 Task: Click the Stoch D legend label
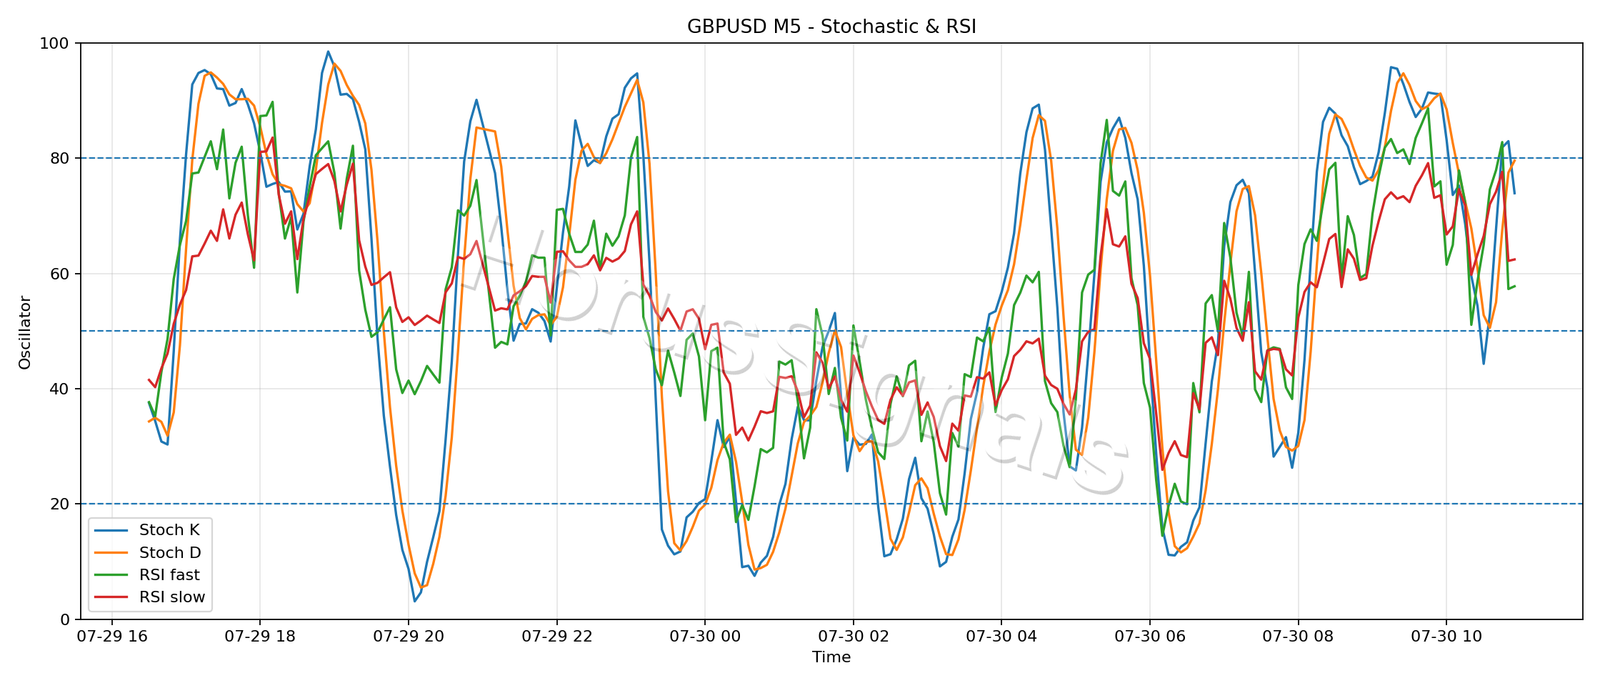[170, 552]
